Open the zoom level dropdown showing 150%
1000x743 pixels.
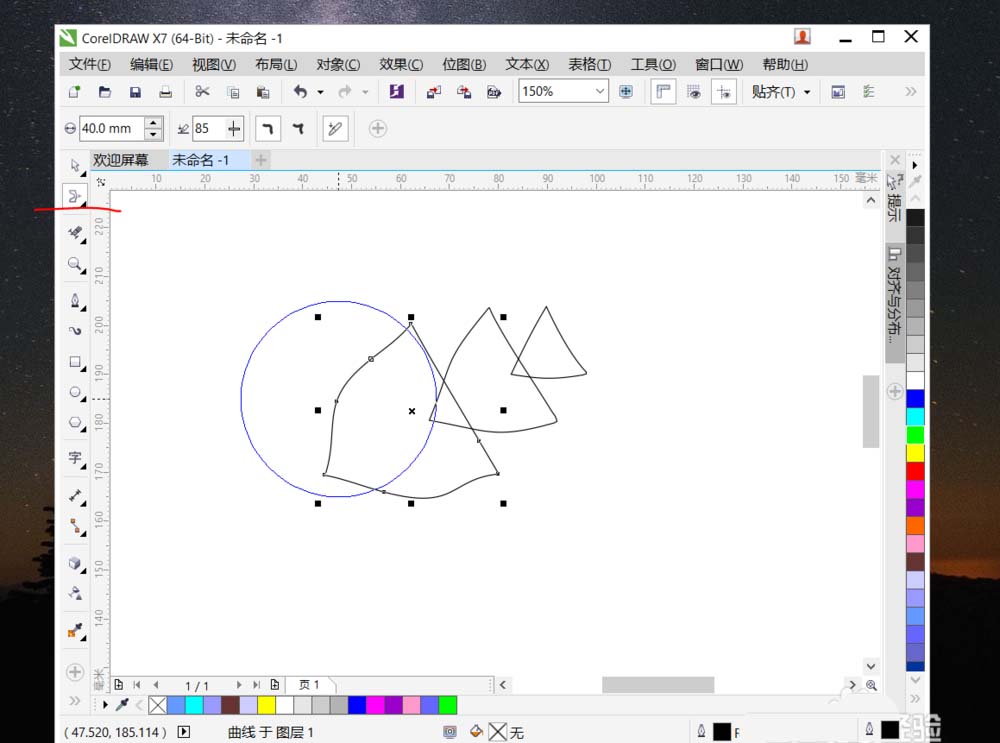600,91
